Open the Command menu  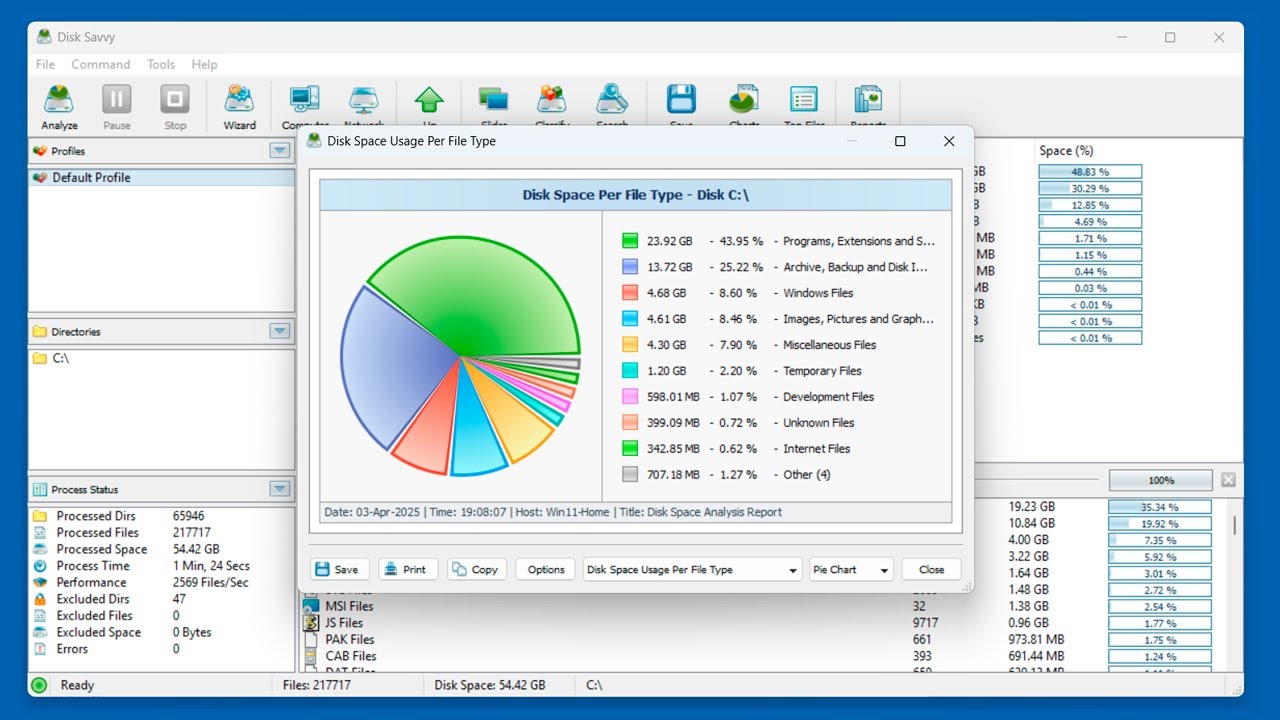click(101, 64)
